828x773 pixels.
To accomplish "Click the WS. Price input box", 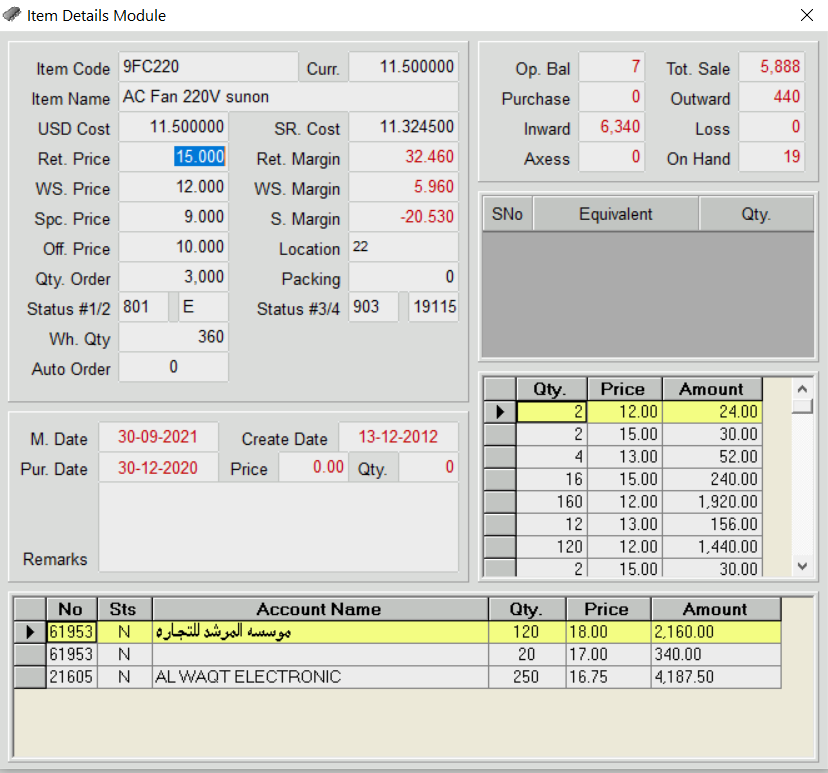I will click(174, 188).
